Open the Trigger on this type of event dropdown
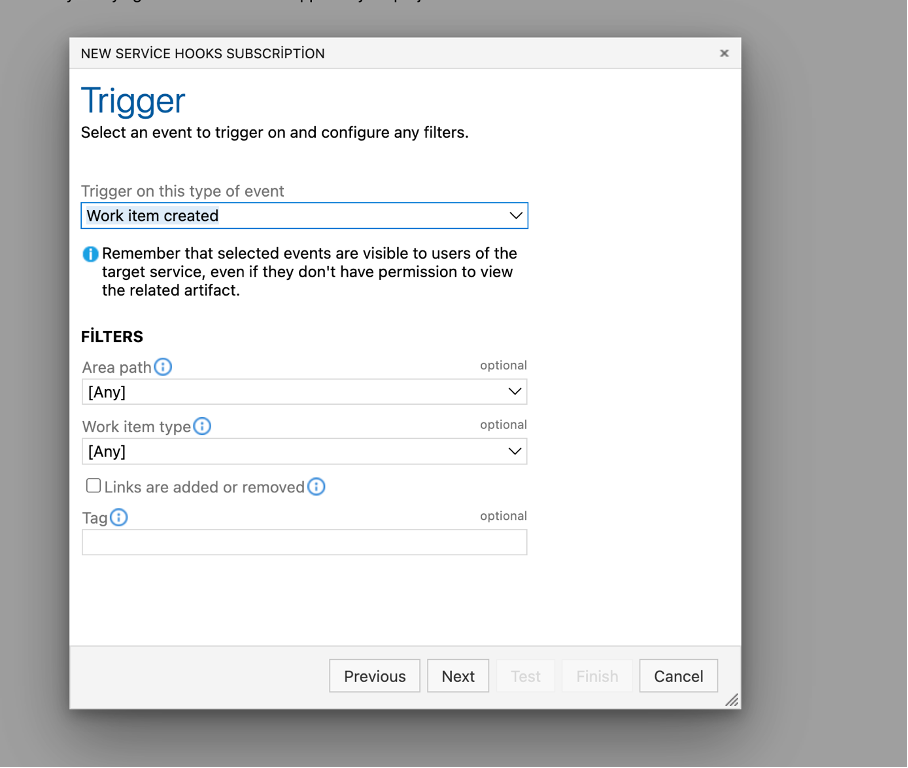The width and height of the screenshot is (908, 768). tap(304, 215)
